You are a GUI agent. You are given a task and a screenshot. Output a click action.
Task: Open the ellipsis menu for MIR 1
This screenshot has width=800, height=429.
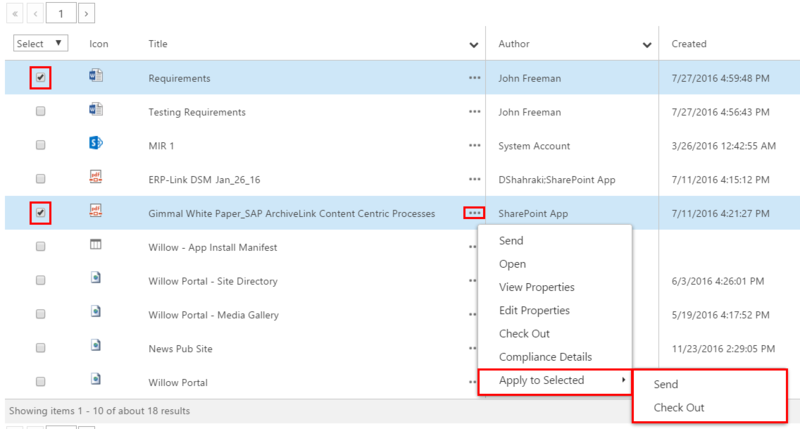[474, 145]
